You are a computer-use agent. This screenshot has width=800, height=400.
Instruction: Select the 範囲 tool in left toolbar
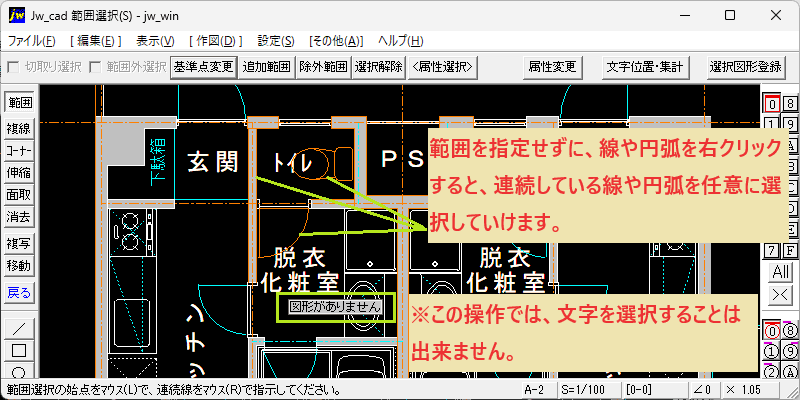(19, 103)
